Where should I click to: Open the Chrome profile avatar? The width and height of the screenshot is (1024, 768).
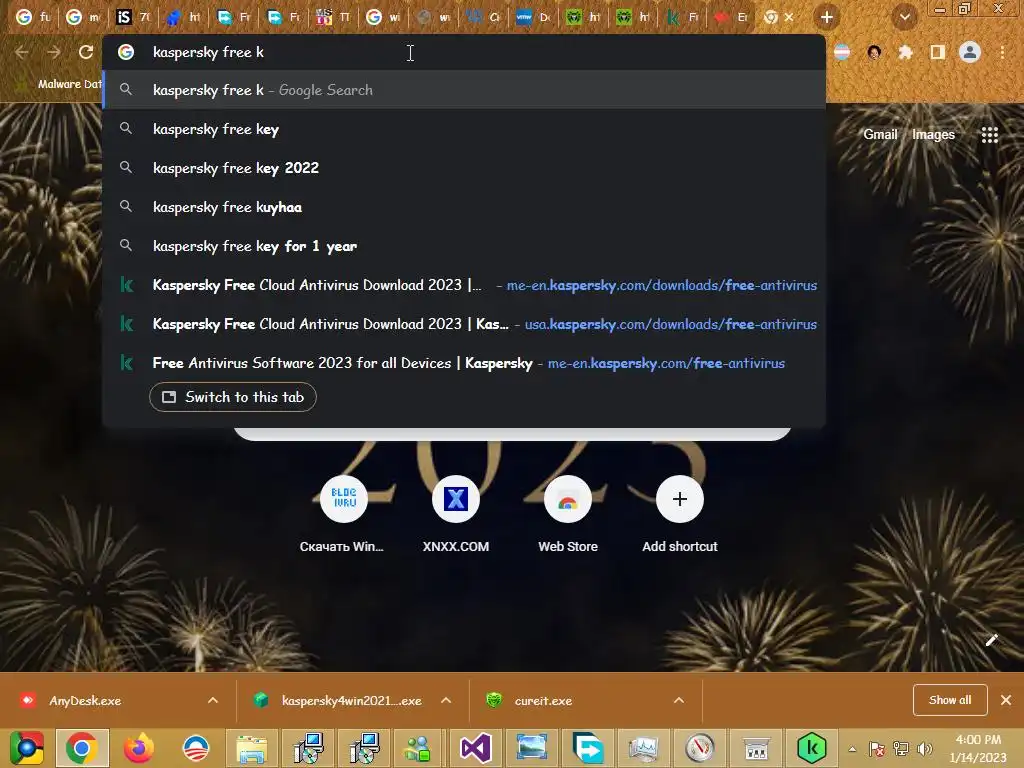[x=970, y=52]
